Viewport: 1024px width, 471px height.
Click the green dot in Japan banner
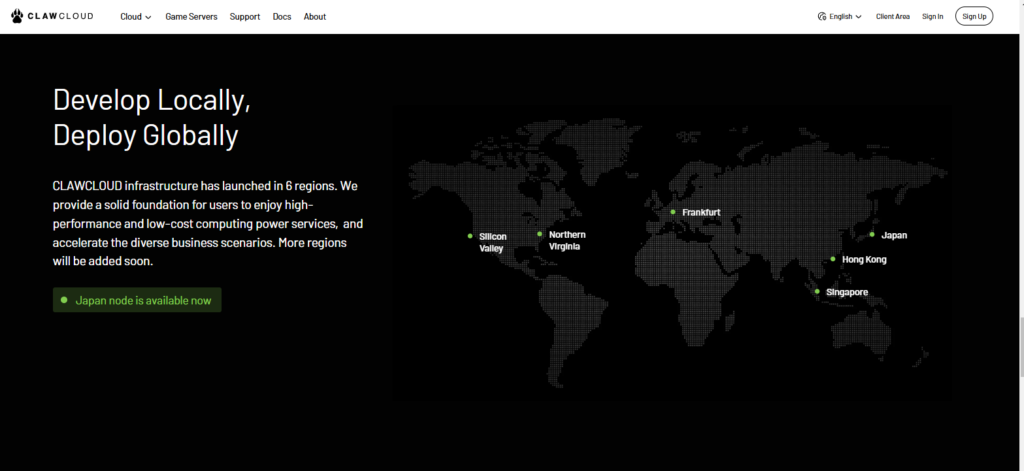64,300
